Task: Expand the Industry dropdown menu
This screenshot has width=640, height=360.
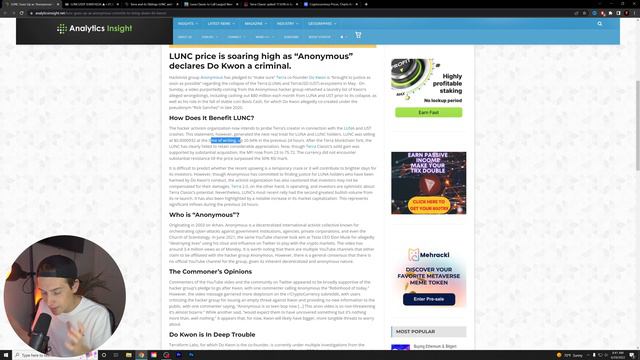Action: click(x=288, y=24)
